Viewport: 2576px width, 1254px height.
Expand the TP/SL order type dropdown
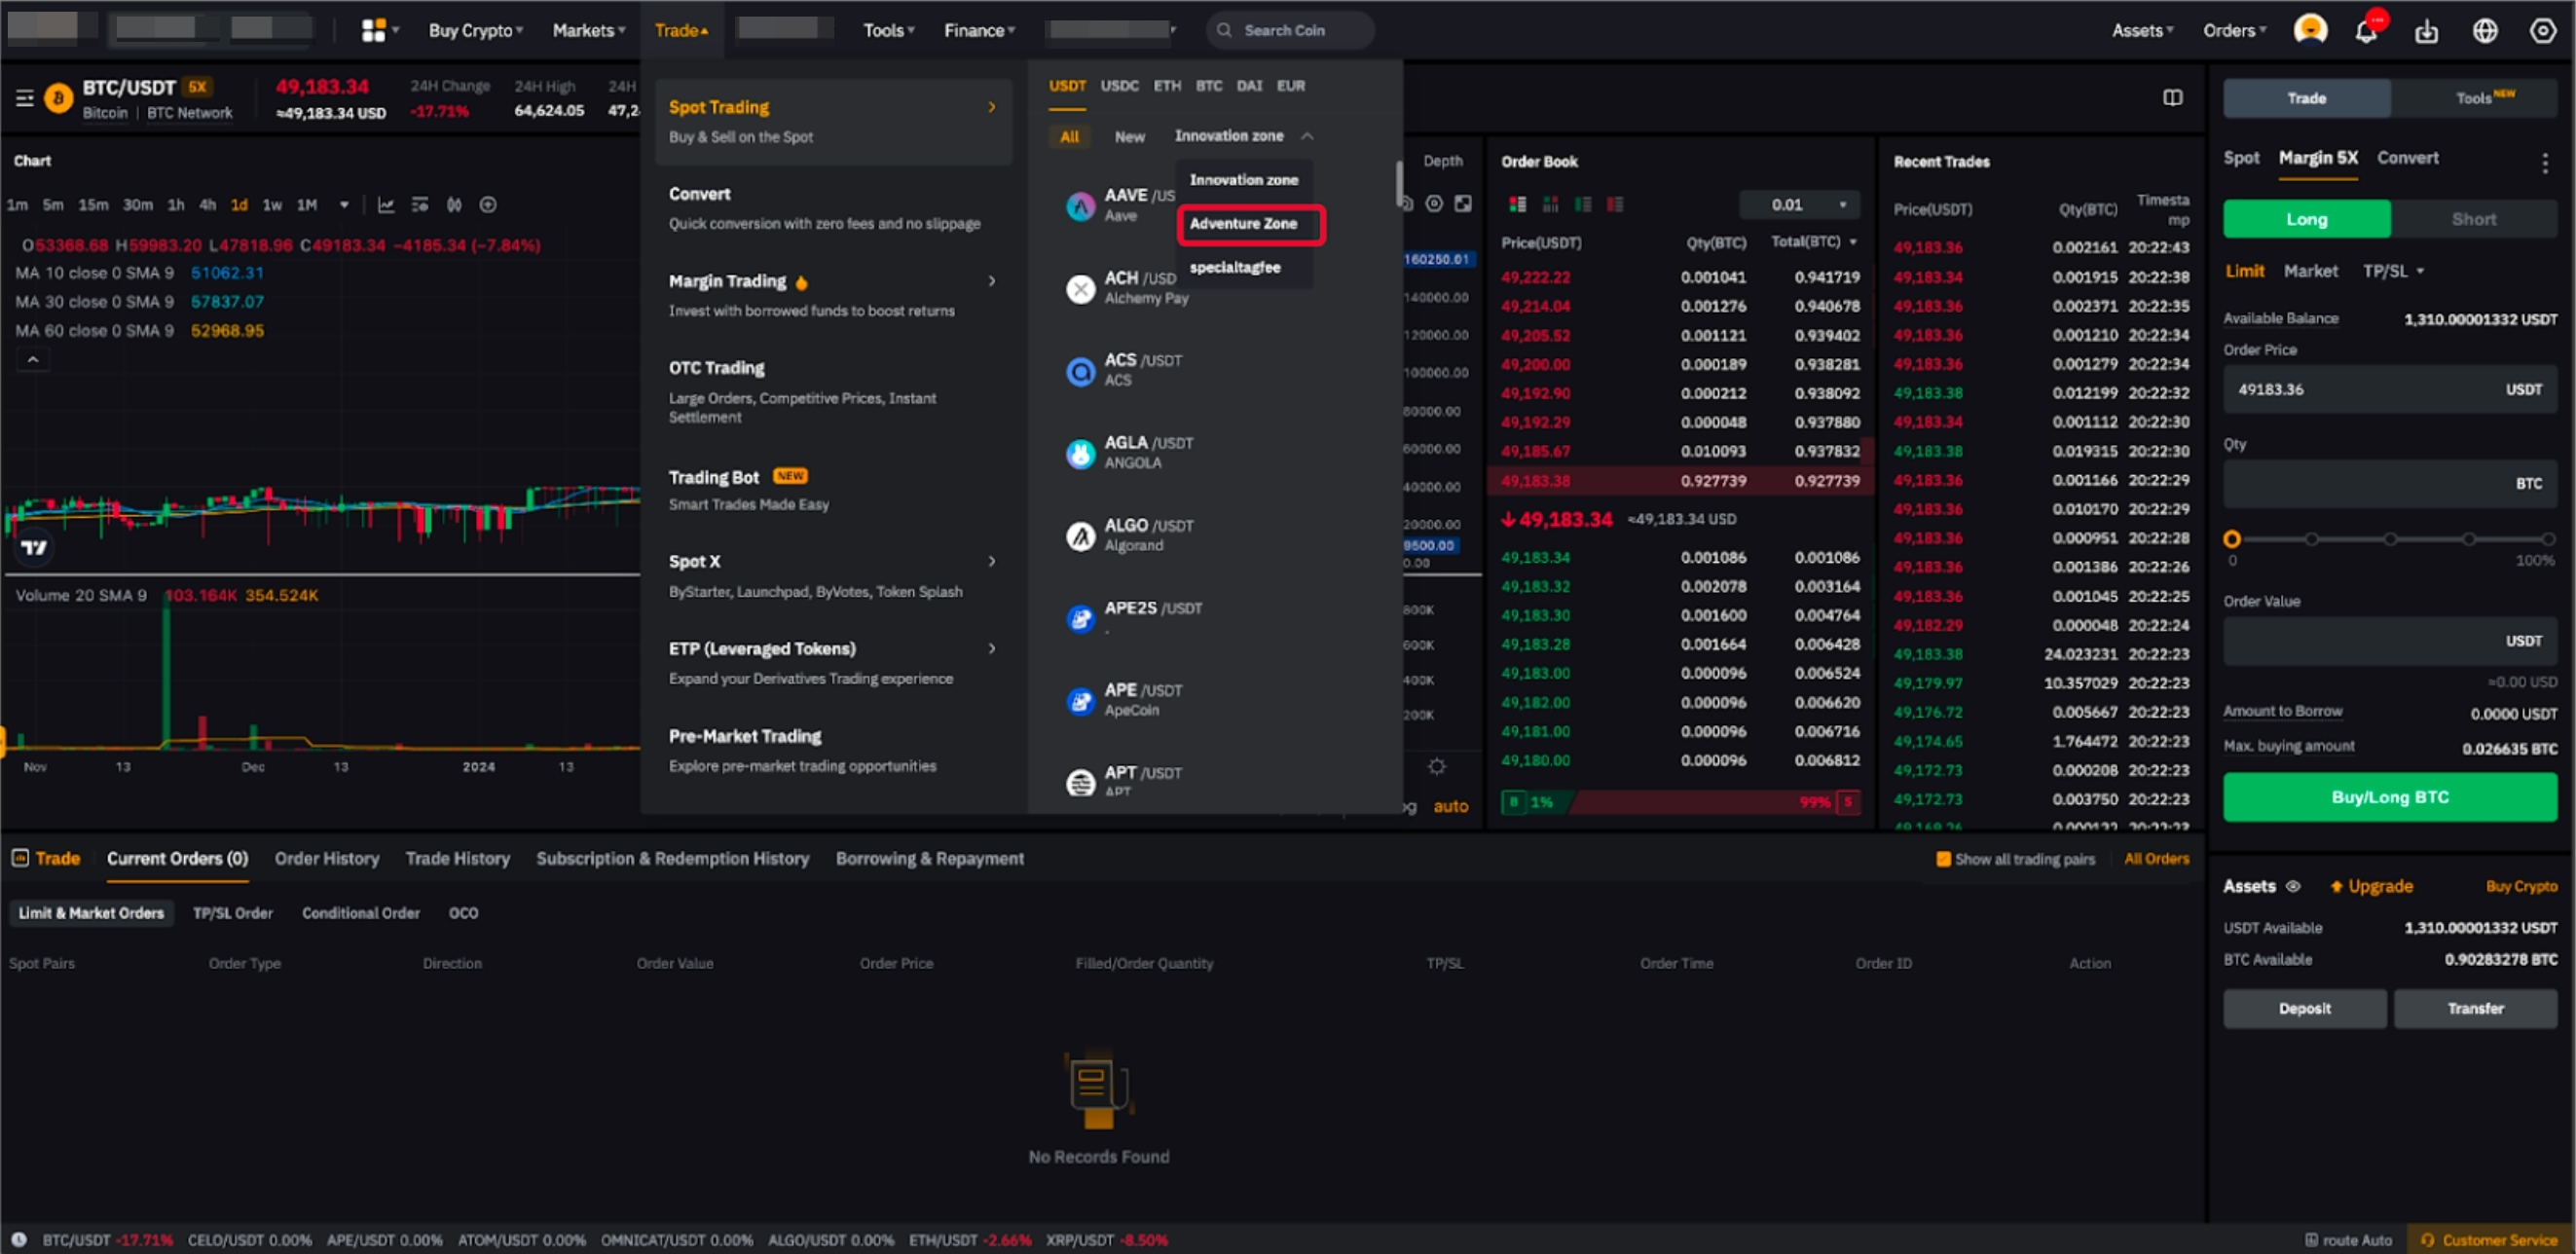click(x=2393, y=271)
